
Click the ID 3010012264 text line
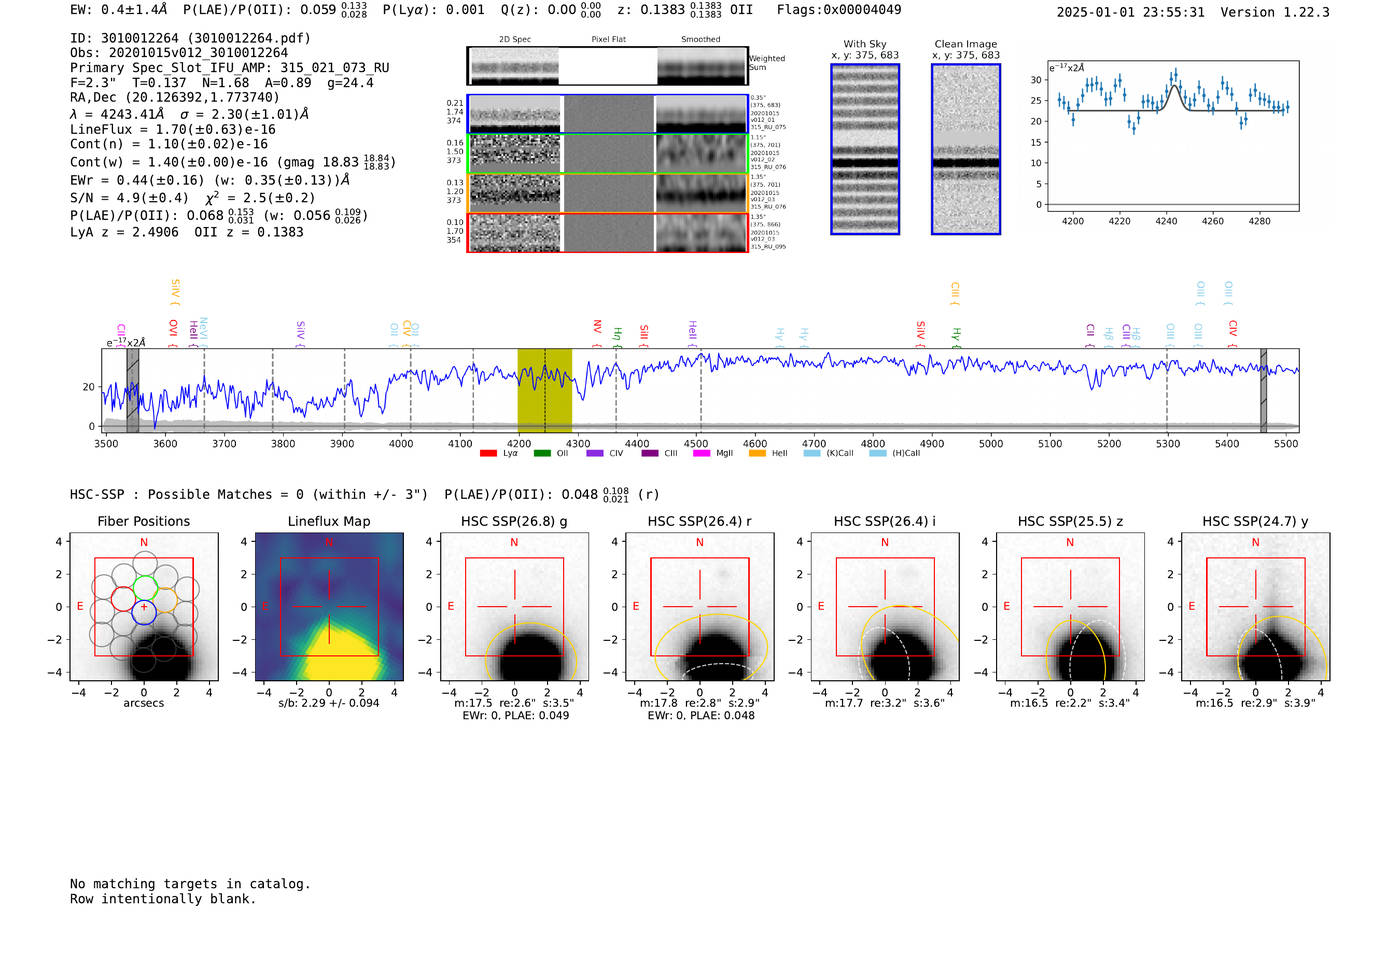tap(190, 38)
